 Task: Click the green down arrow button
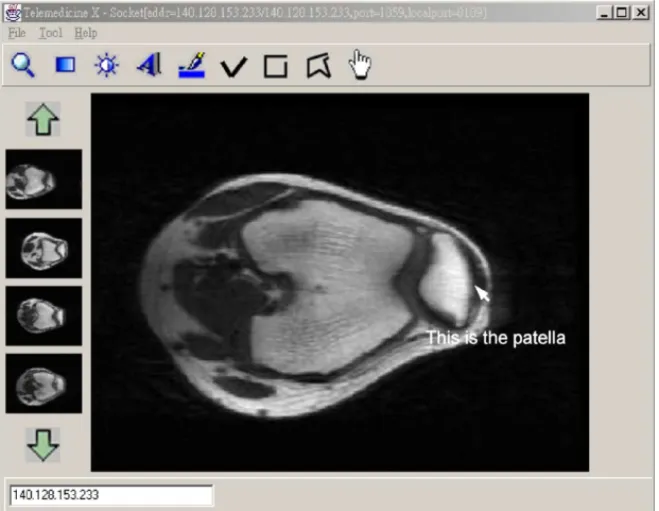tap(43, 445)
